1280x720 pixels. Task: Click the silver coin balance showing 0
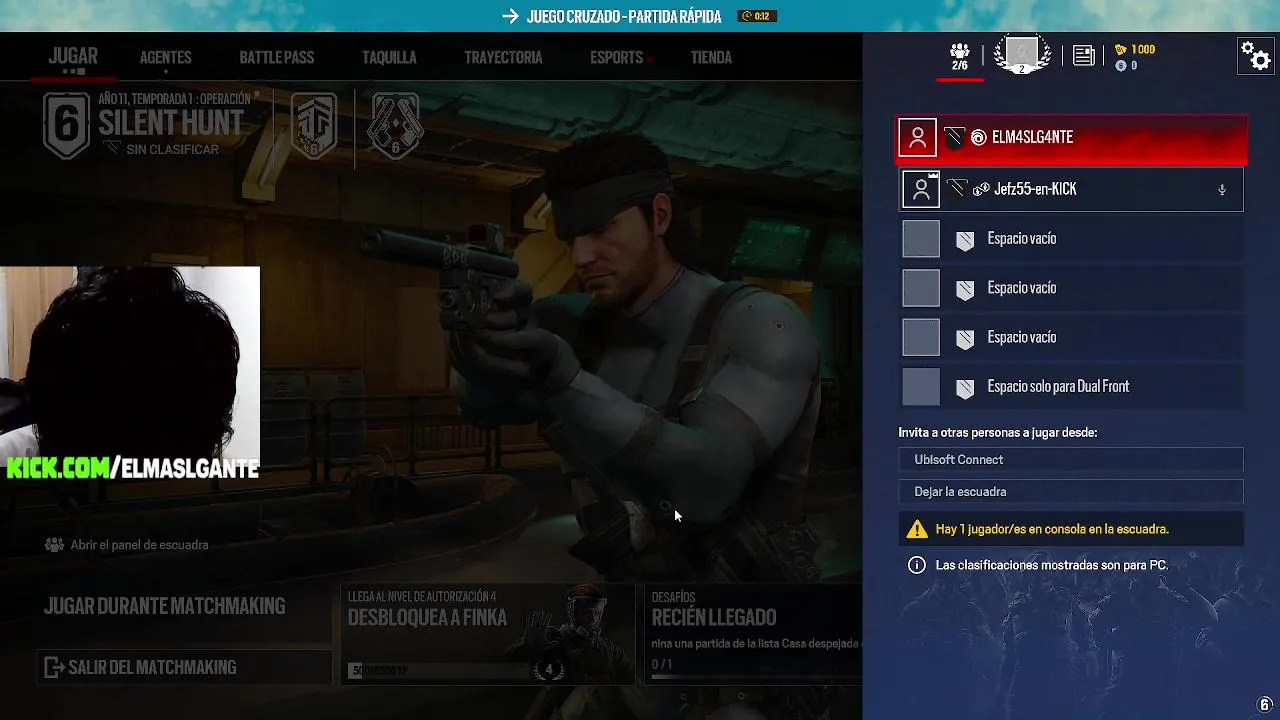tap(1126, 66)
